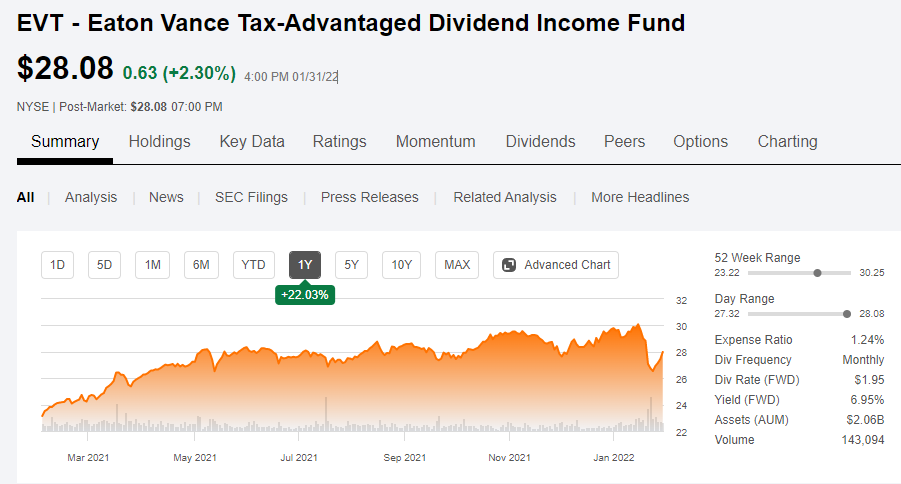
Task: Show News headlines
Action: (166, 197)
